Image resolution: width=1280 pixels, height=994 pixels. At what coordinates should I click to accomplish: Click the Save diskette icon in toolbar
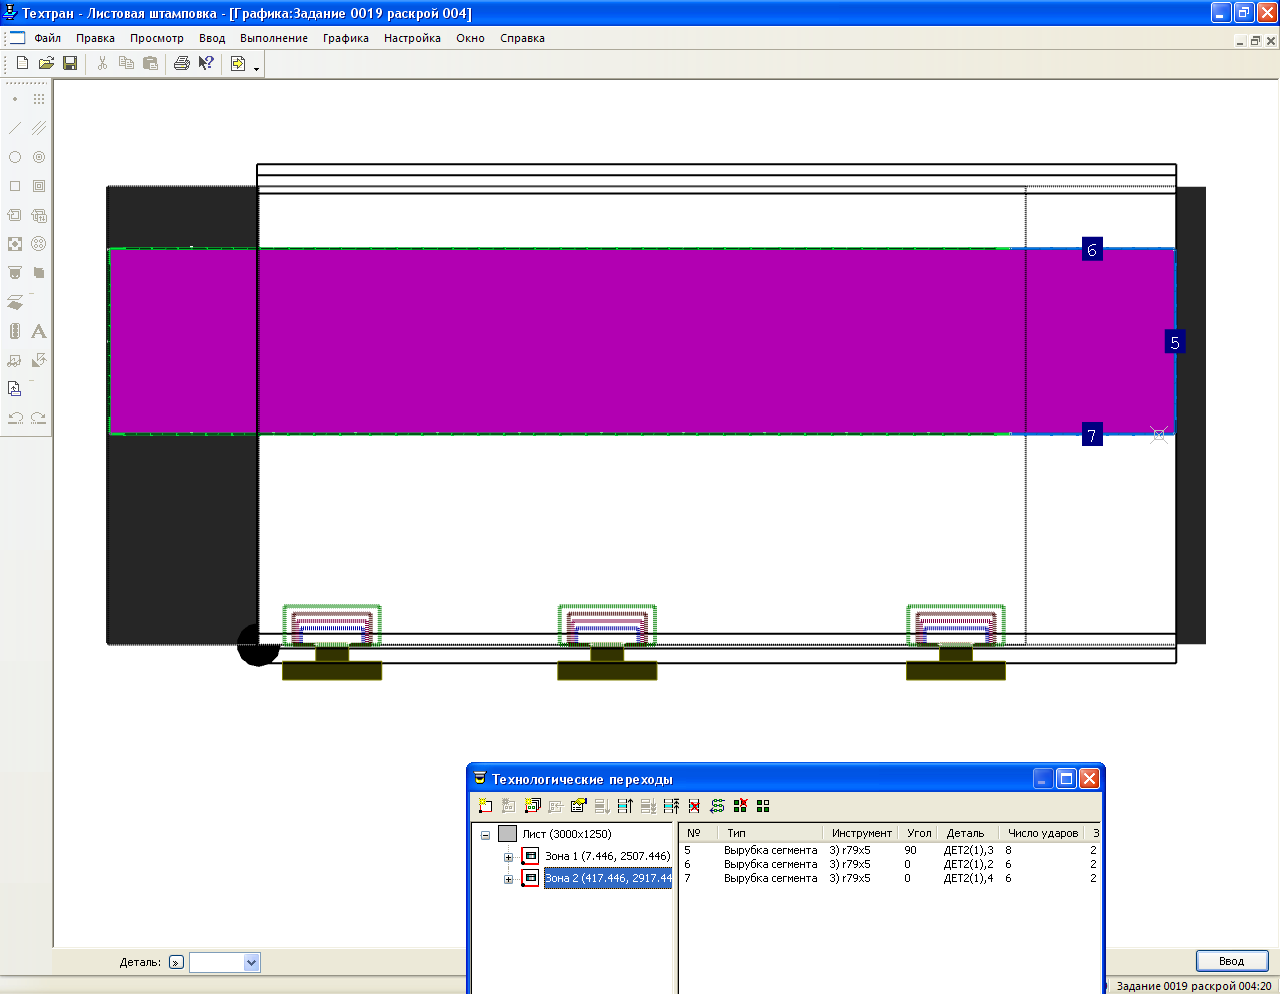click(x=70, y=63)
